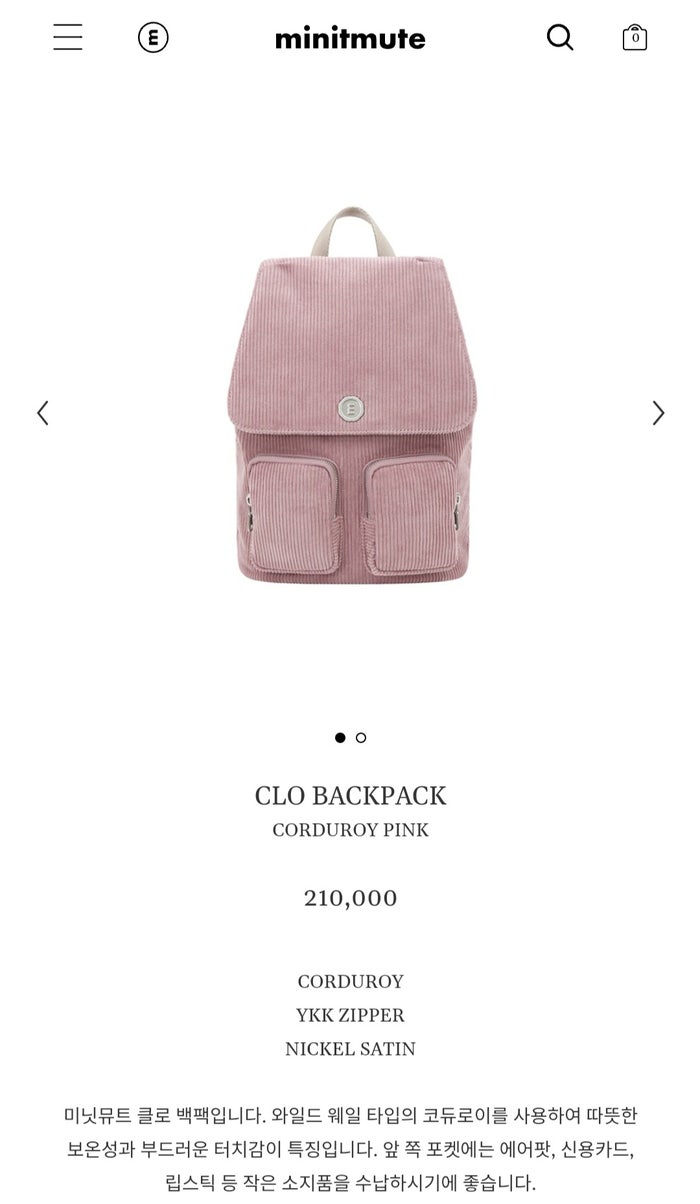Show previous product image arrow
This screenshot has width=700, height=1204.
click(x=42, y=413)
